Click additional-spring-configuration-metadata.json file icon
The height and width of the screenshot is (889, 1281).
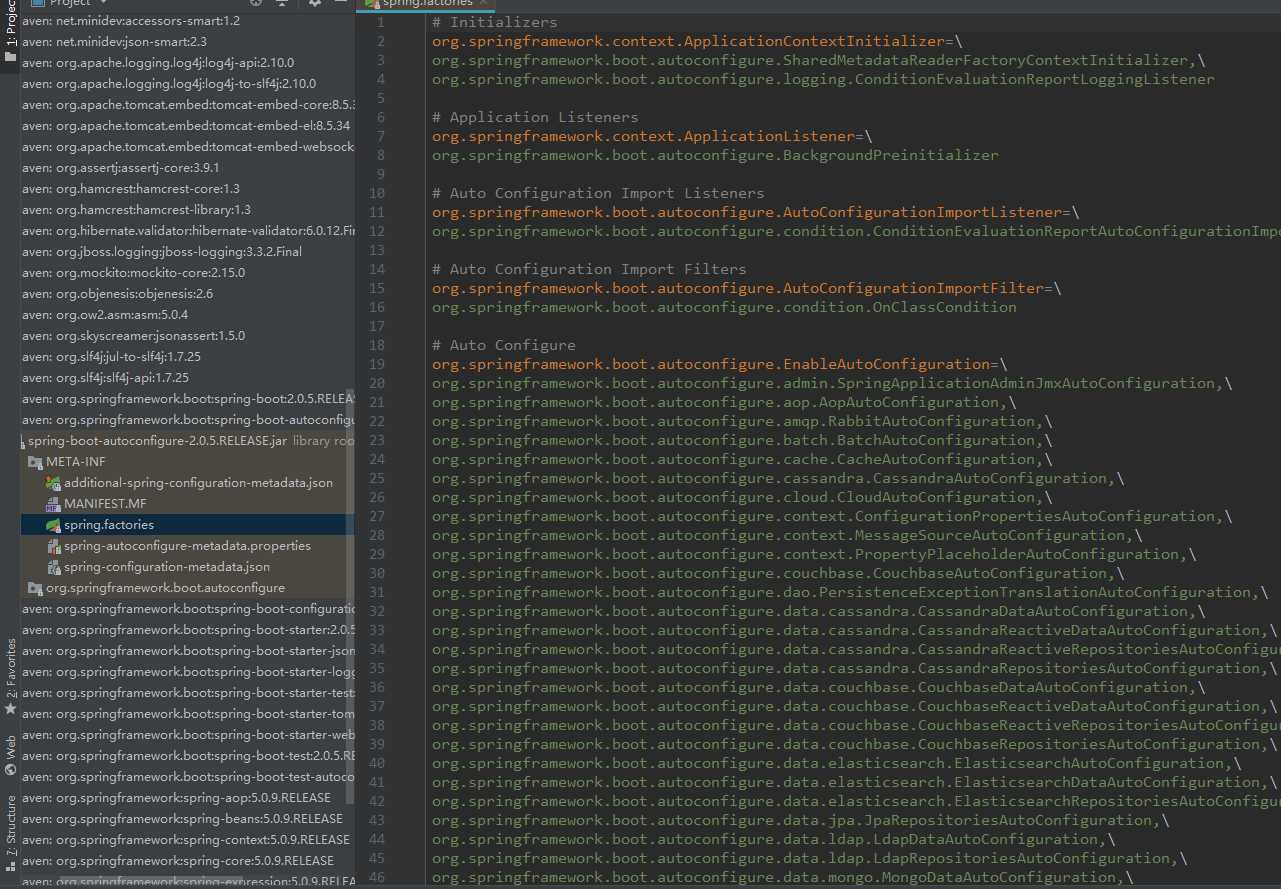pos(53,483)
